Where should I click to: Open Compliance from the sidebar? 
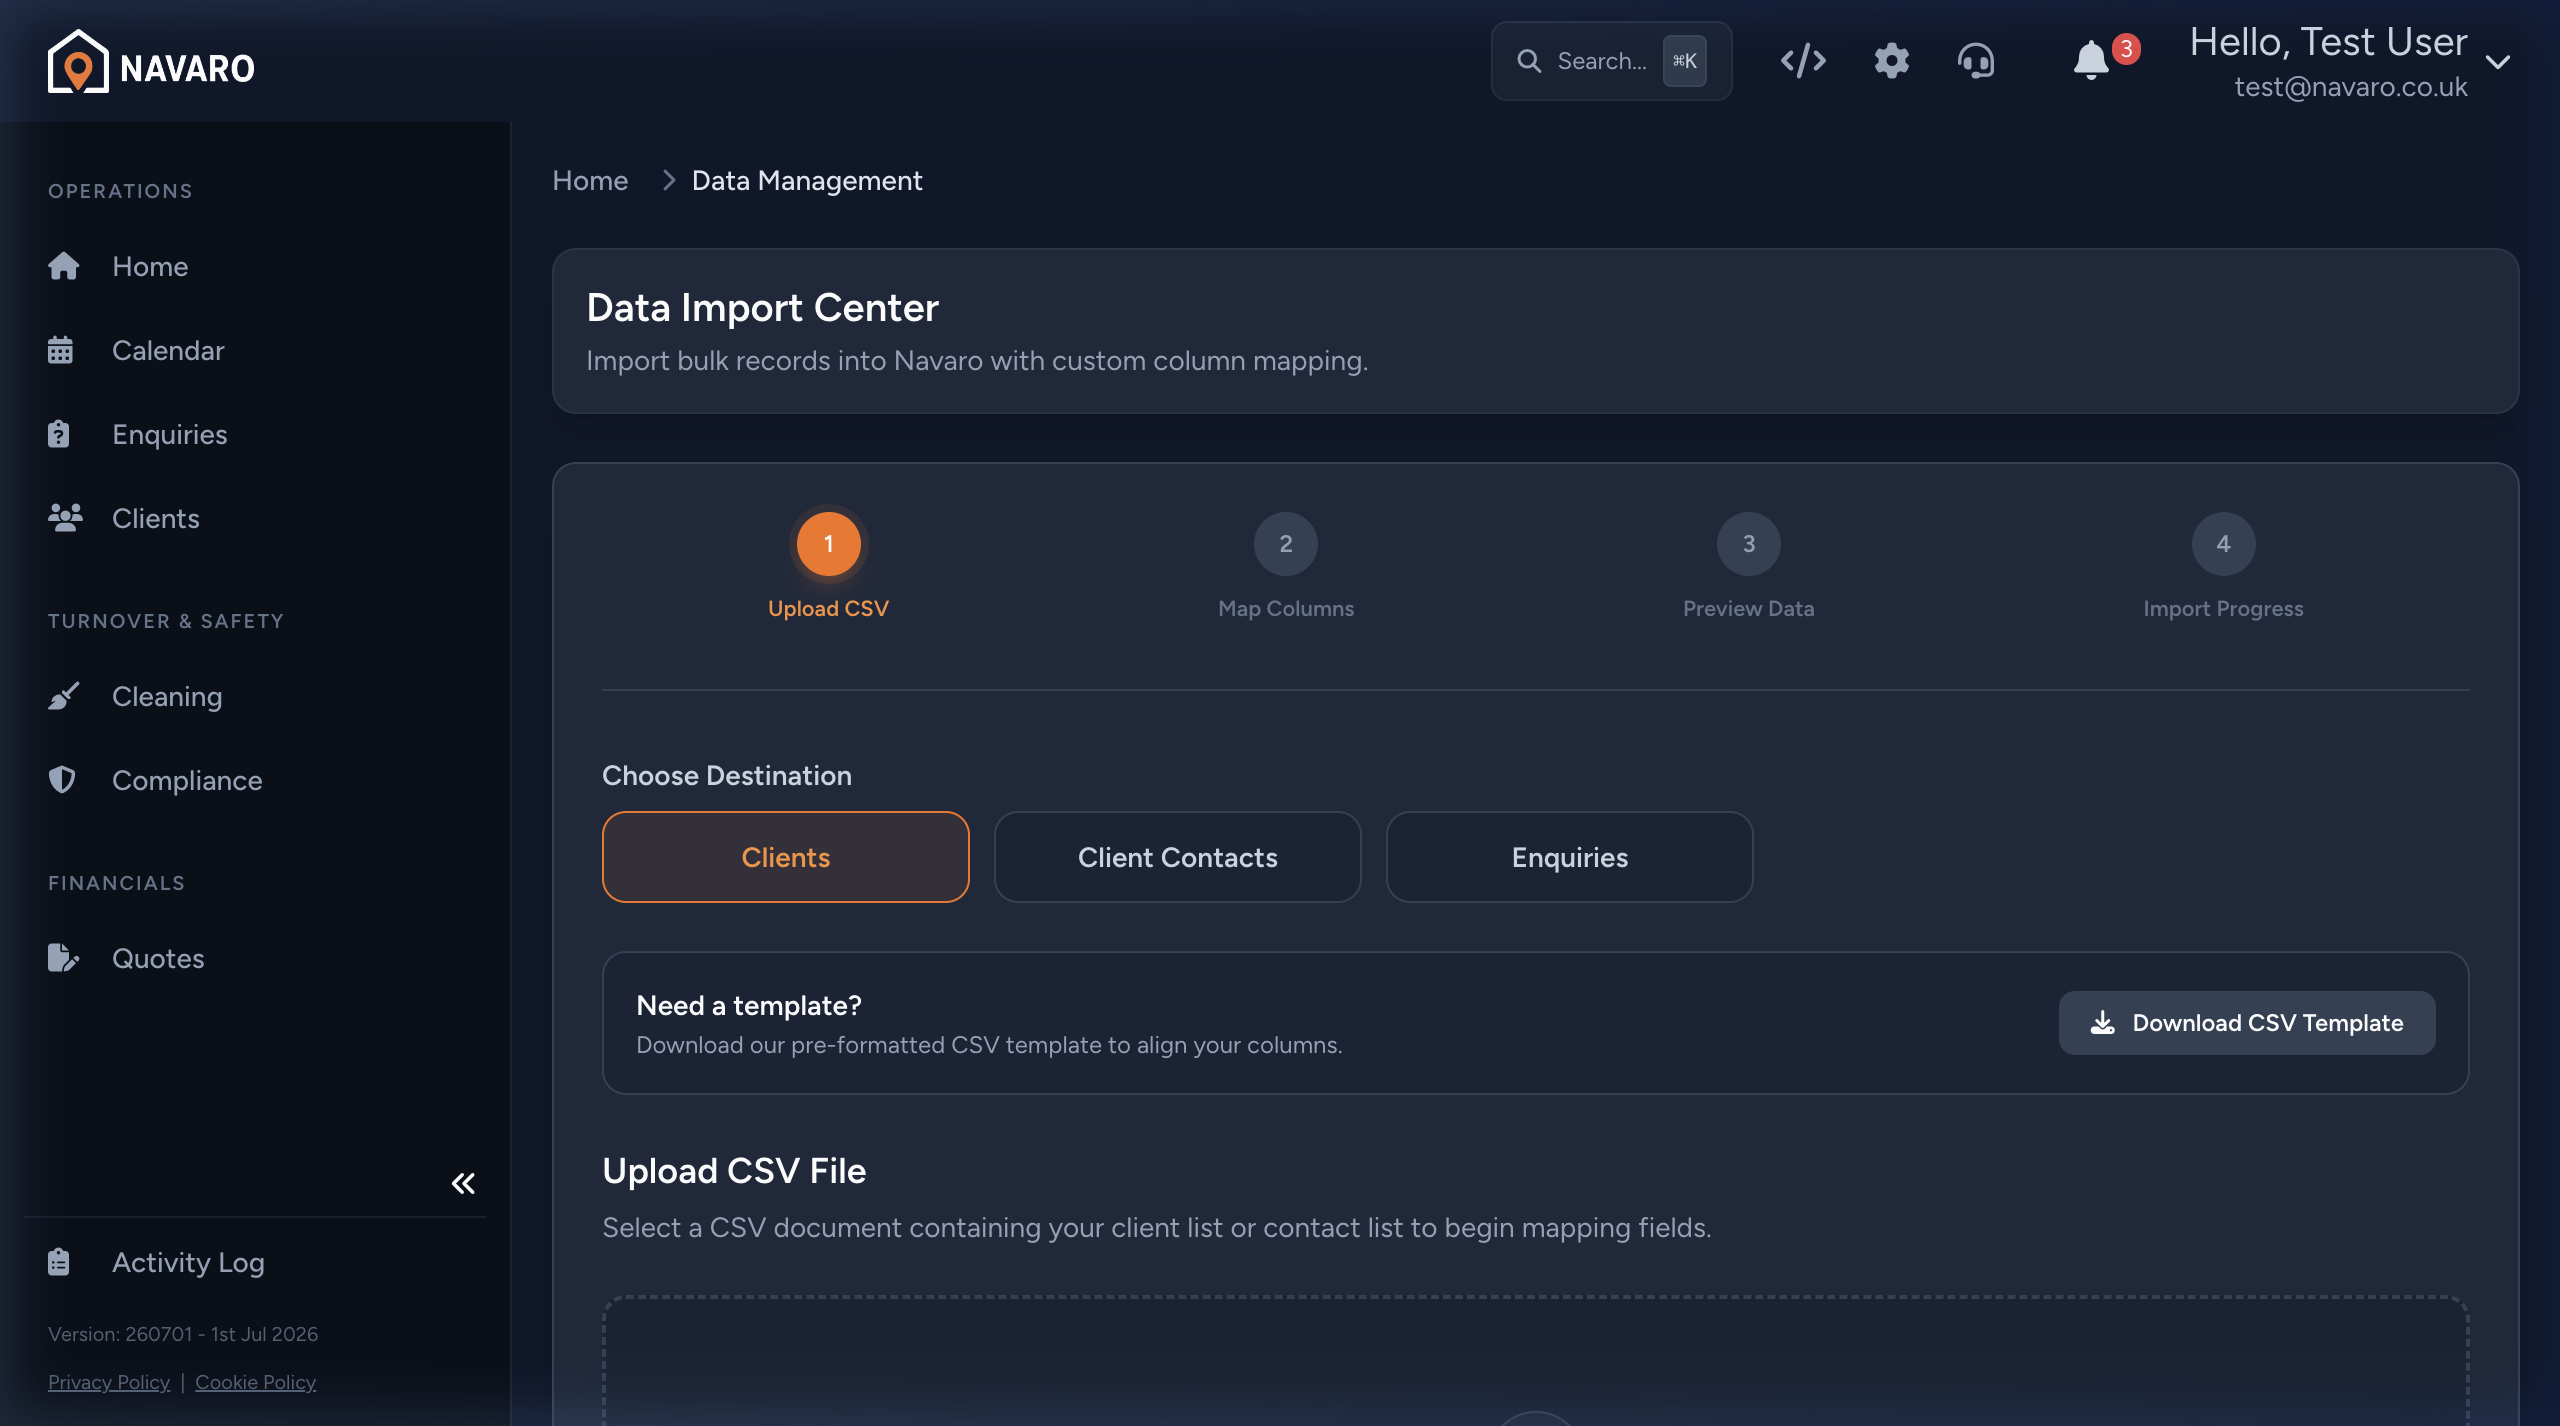(x=187, y=780)
